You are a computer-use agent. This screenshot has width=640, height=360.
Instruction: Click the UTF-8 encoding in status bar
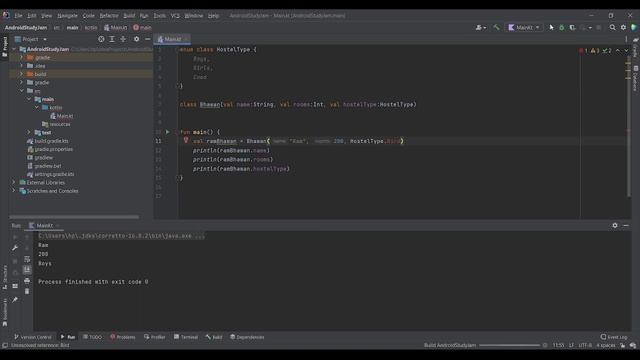pyautogui.click(x=585, y=345)
